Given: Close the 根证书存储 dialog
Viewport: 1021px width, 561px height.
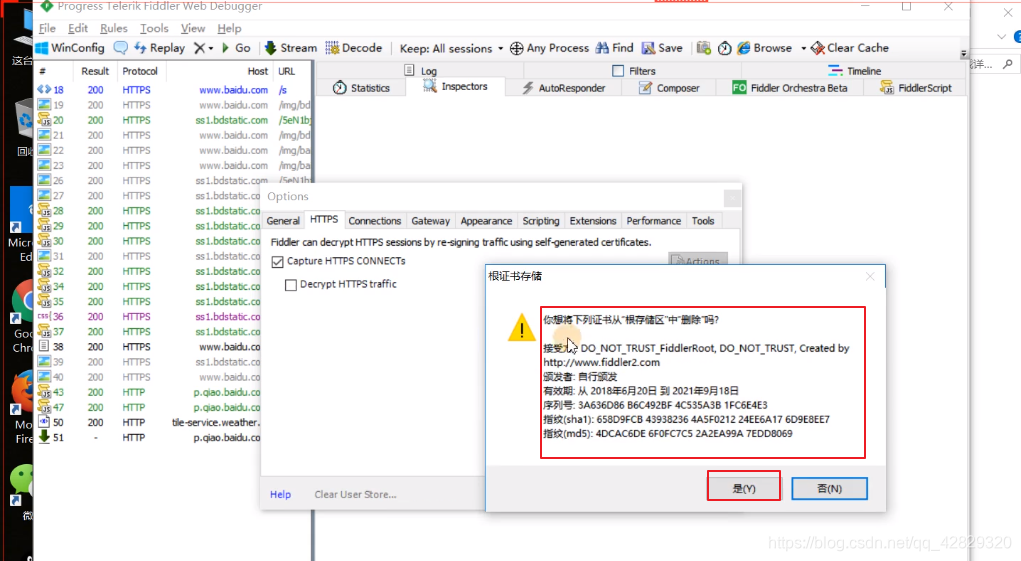Looking at the screenshot, I should [x=870, y=277].
